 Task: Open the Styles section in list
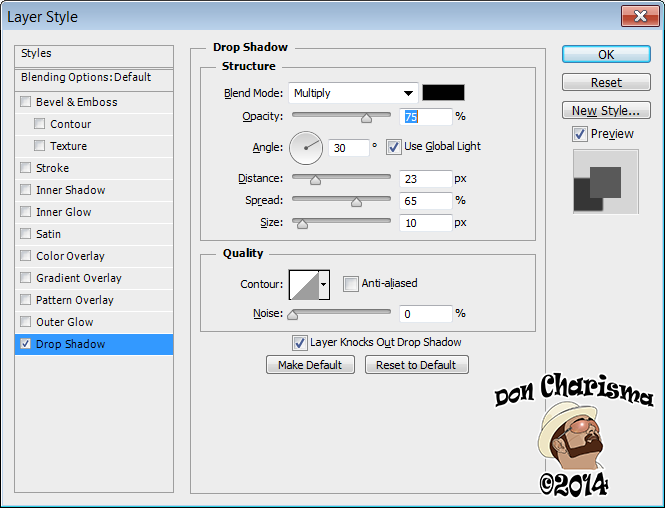pos(37,53)
